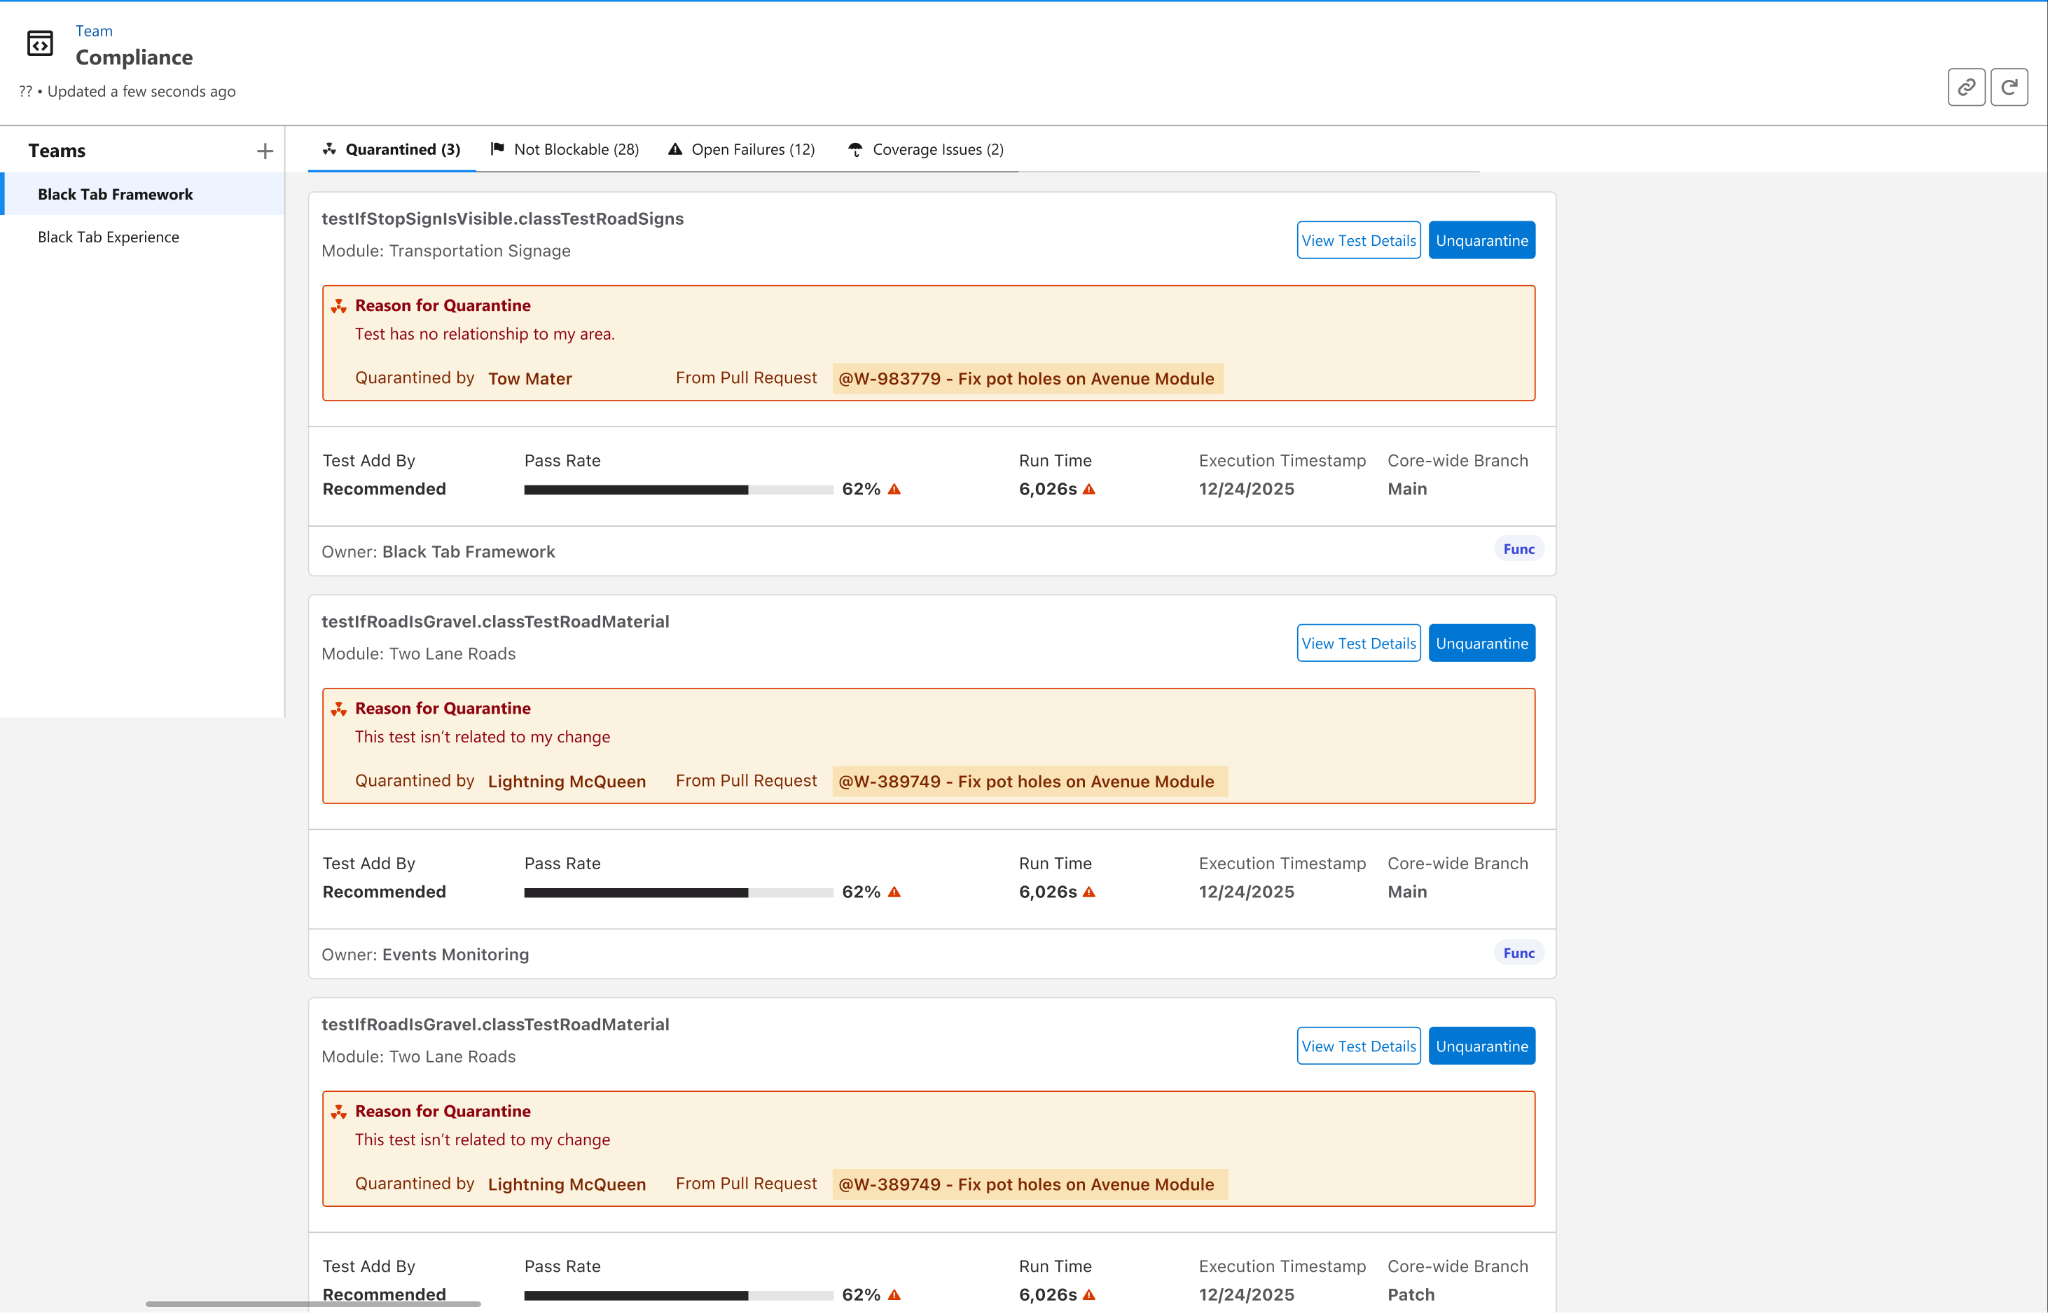Viewport: 2048px width, 1313px height.
Task: Click the Coverage Issues umbrella icon
Action: (x=855, y=149)
